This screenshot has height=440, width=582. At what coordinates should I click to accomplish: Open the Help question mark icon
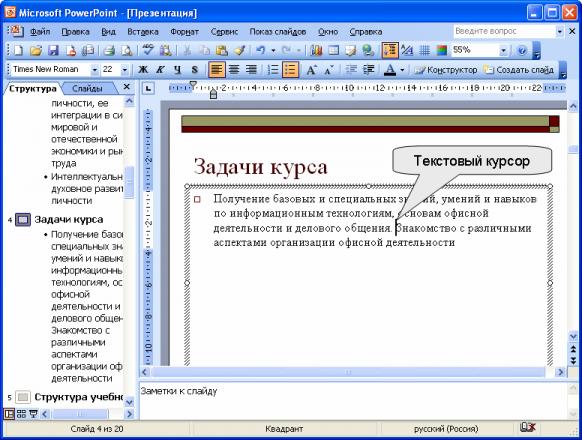(522, 50)
